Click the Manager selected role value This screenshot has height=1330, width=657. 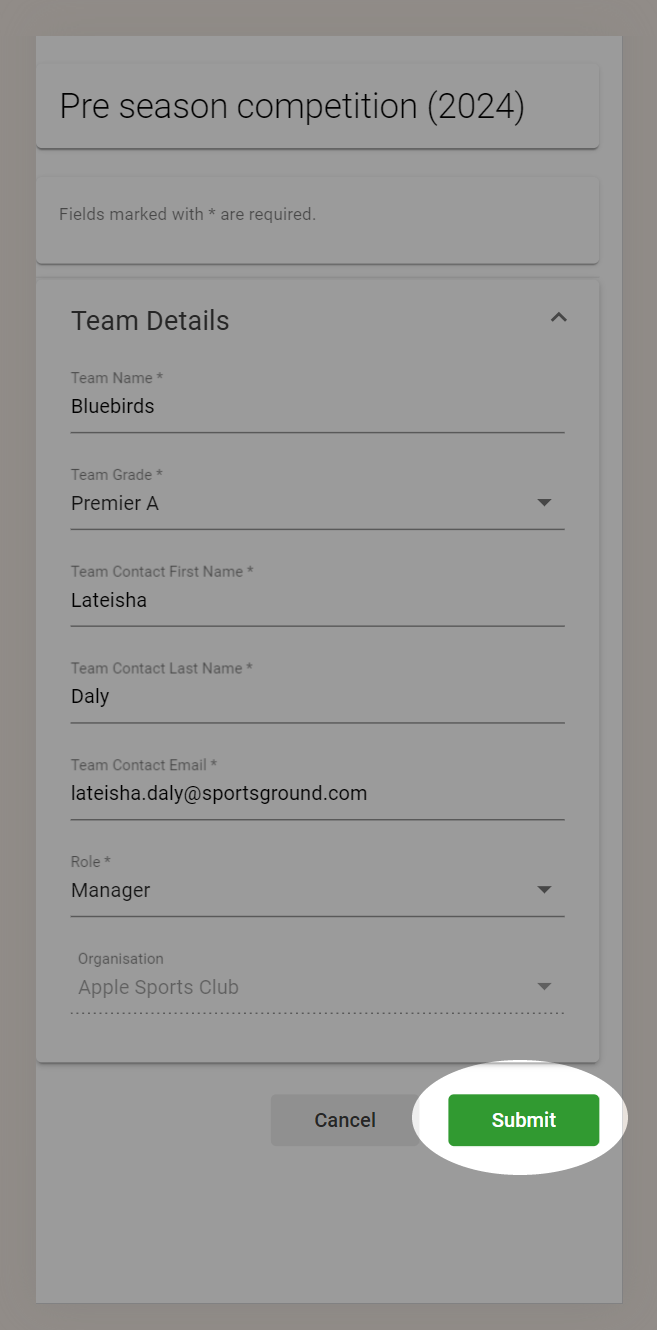coord(111,890)
